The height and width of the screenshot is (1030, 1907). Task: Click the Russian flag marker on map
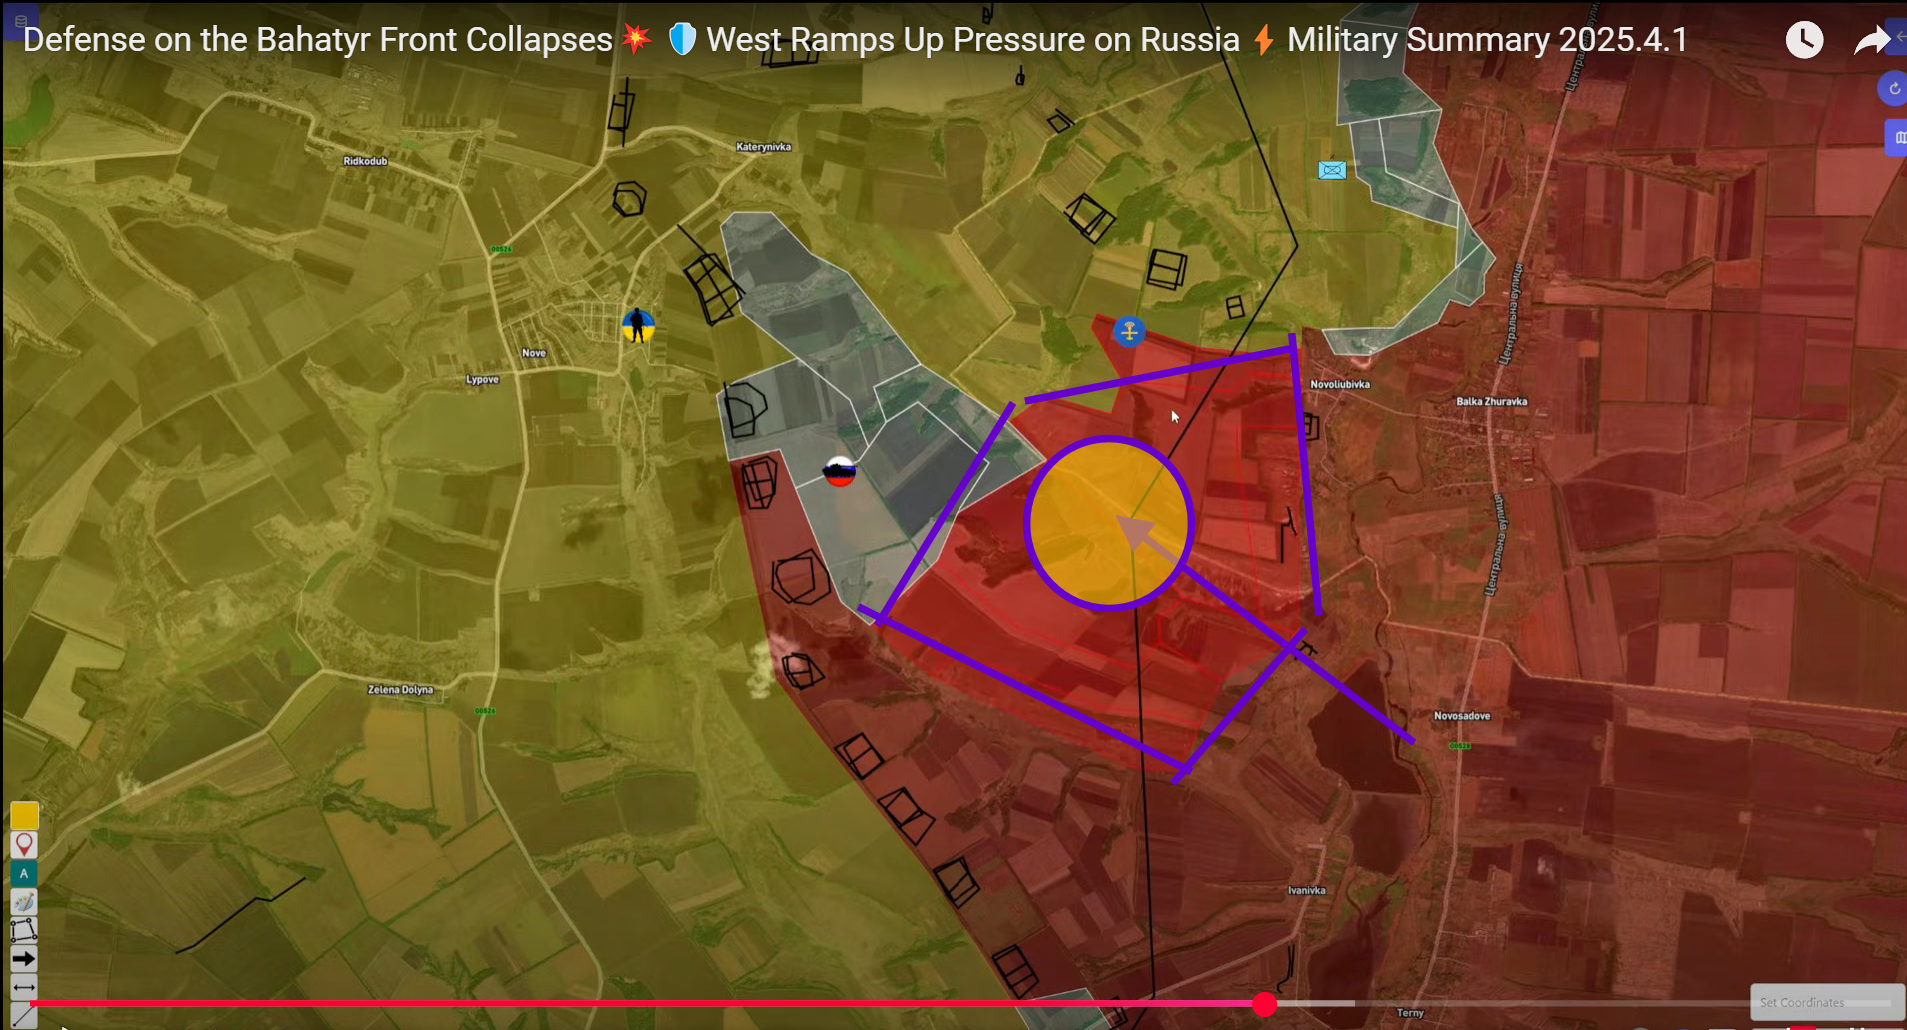839,471
